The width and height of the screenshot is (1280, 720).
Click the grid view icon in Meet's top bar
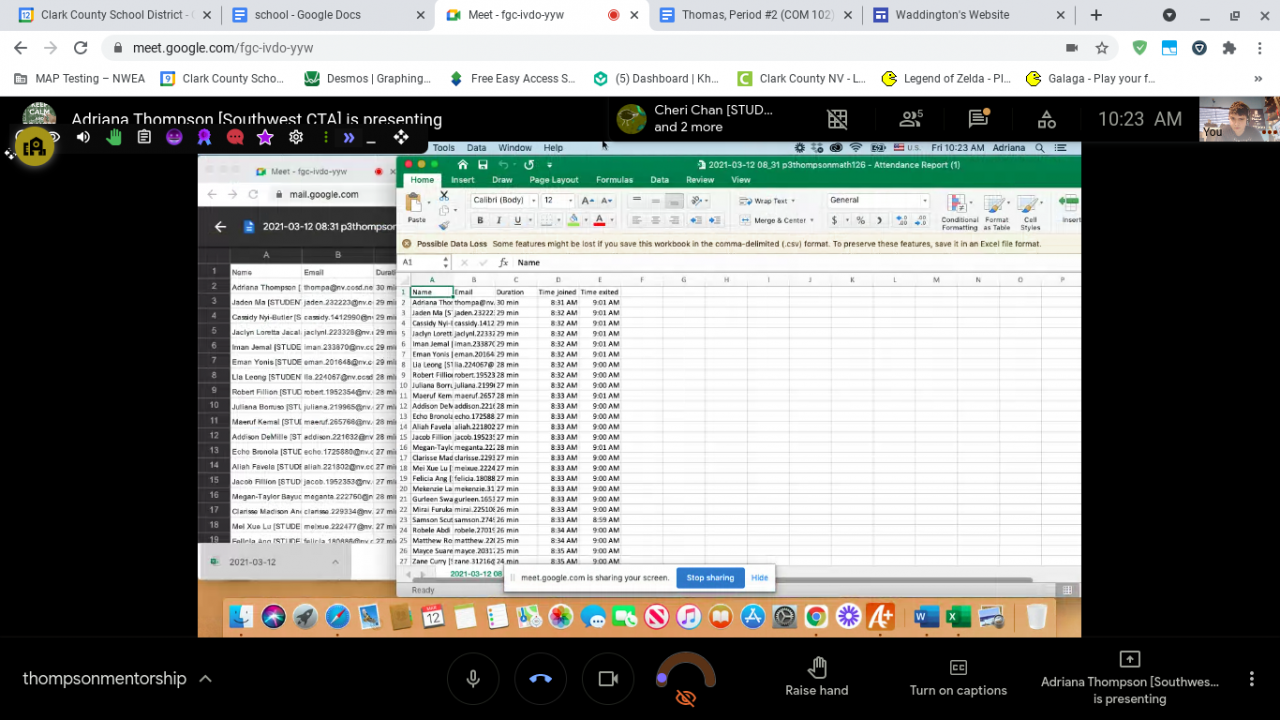[838, 119]
